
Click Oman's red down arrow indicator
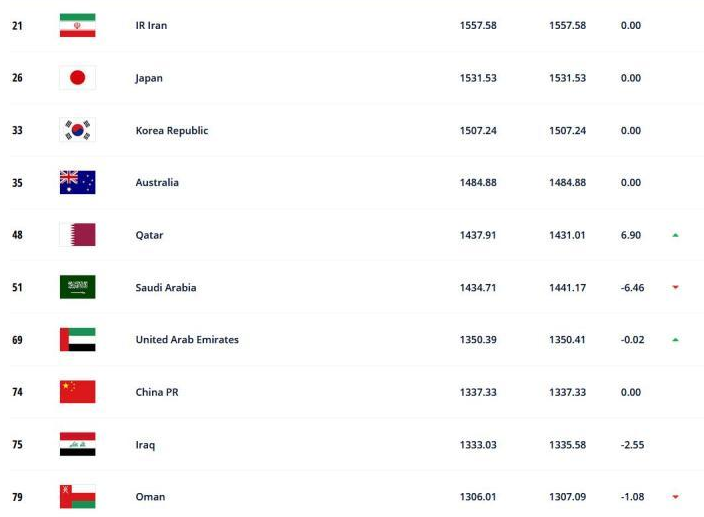click(x=675, y=497)
